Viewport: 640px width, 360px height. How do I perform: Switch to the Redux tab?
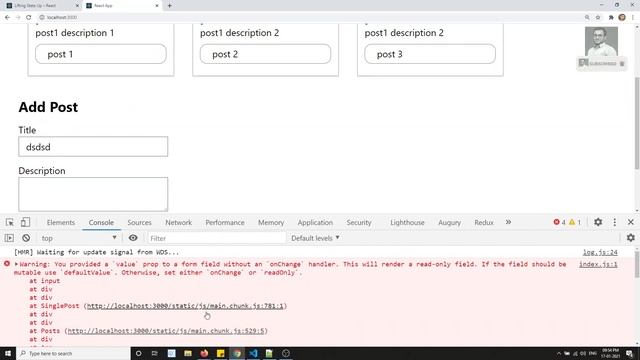pyautogui.click(x=484, y=222)
